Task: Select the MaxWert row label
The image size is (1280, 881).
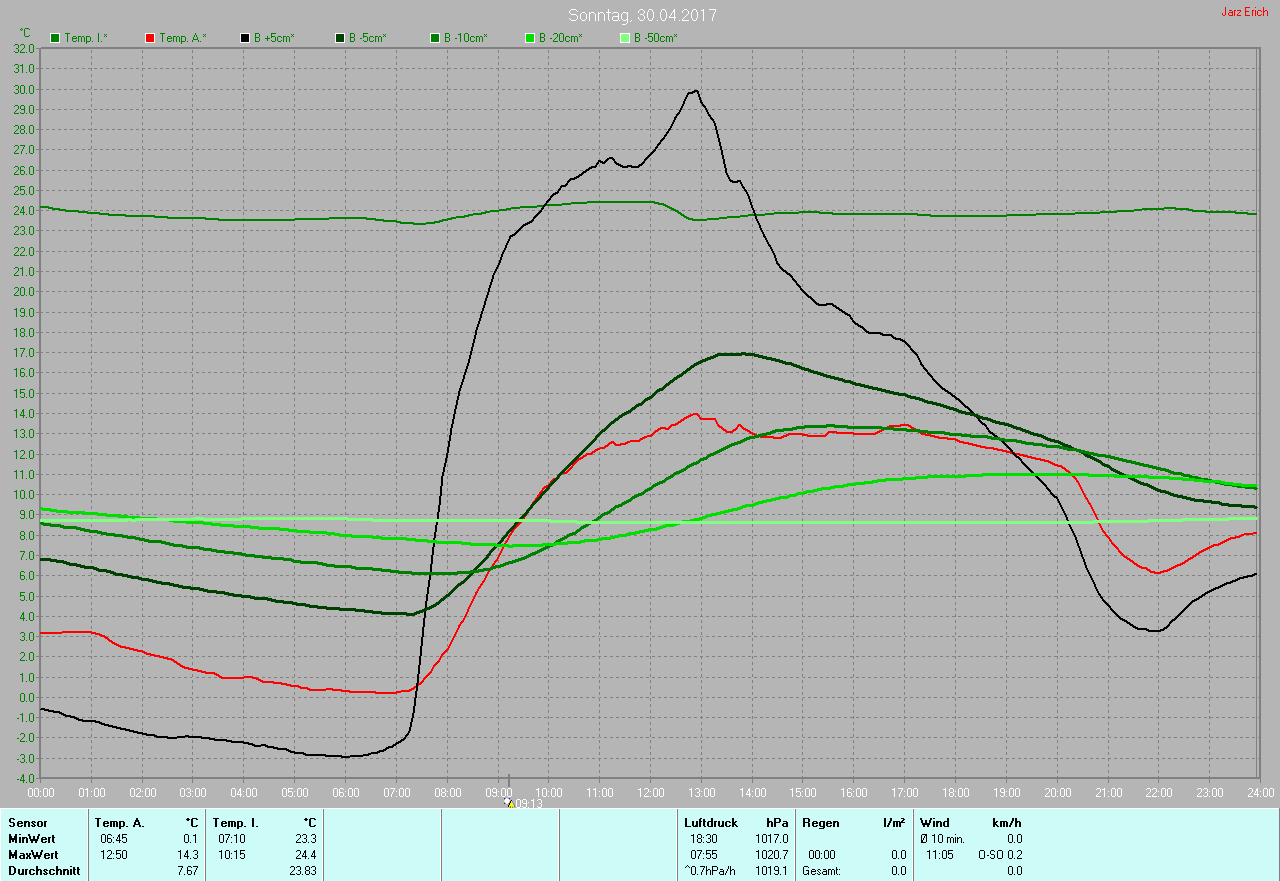Action: [32, 855]
